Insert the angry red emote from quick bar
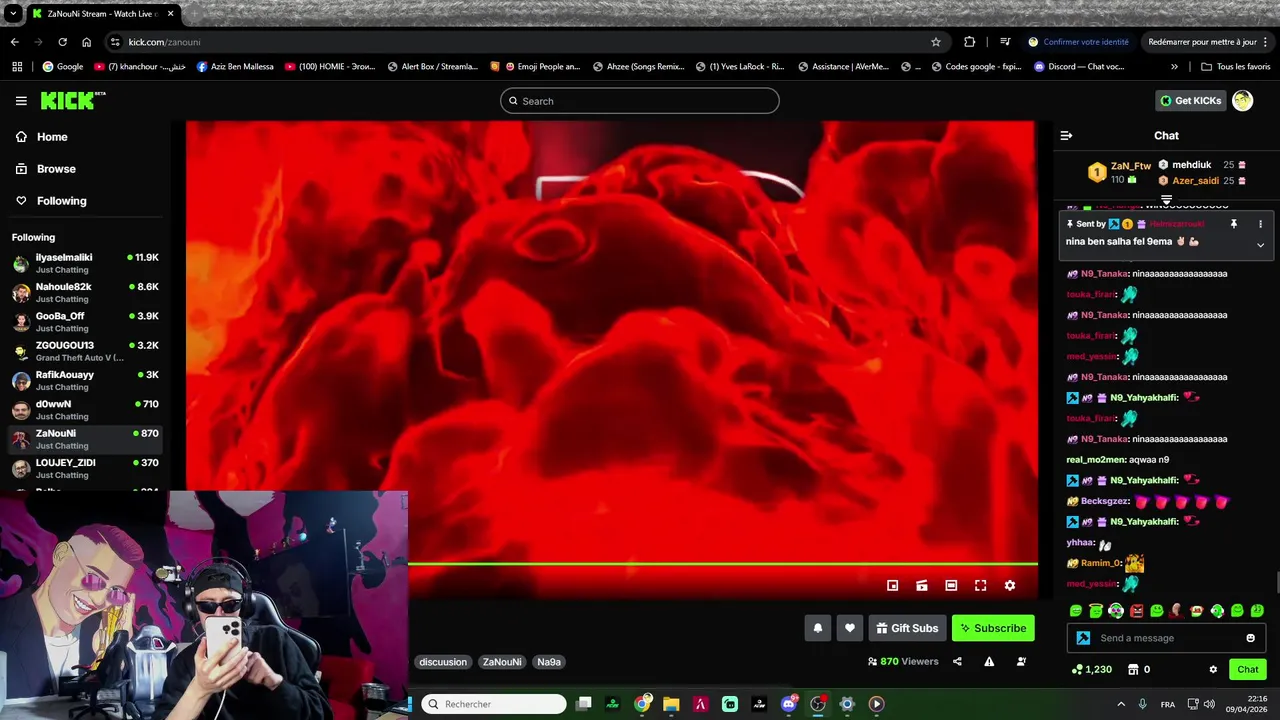The image size is (1280, 720). pos(1137,611)
